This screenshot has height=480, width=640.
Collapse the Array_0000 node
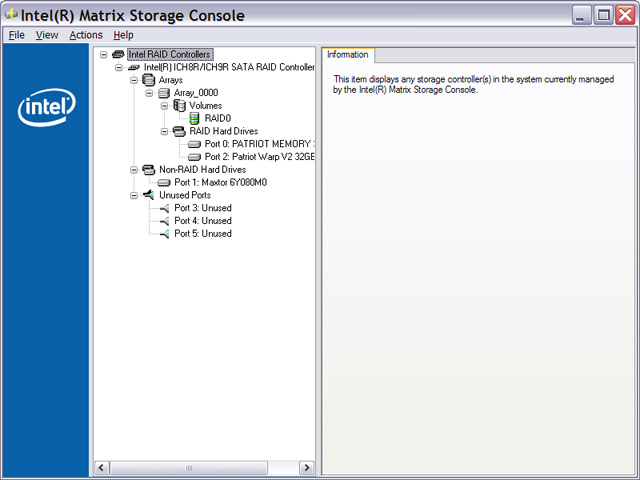point(149,93)
